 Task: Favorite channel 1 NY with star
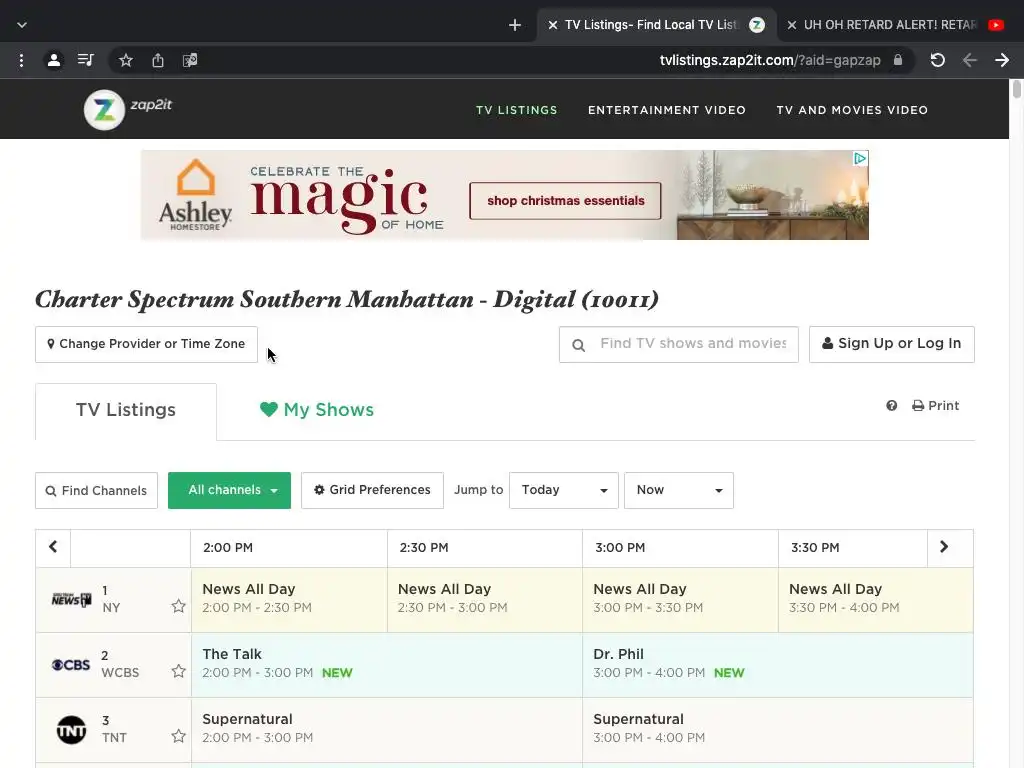[x=178, y=607]
